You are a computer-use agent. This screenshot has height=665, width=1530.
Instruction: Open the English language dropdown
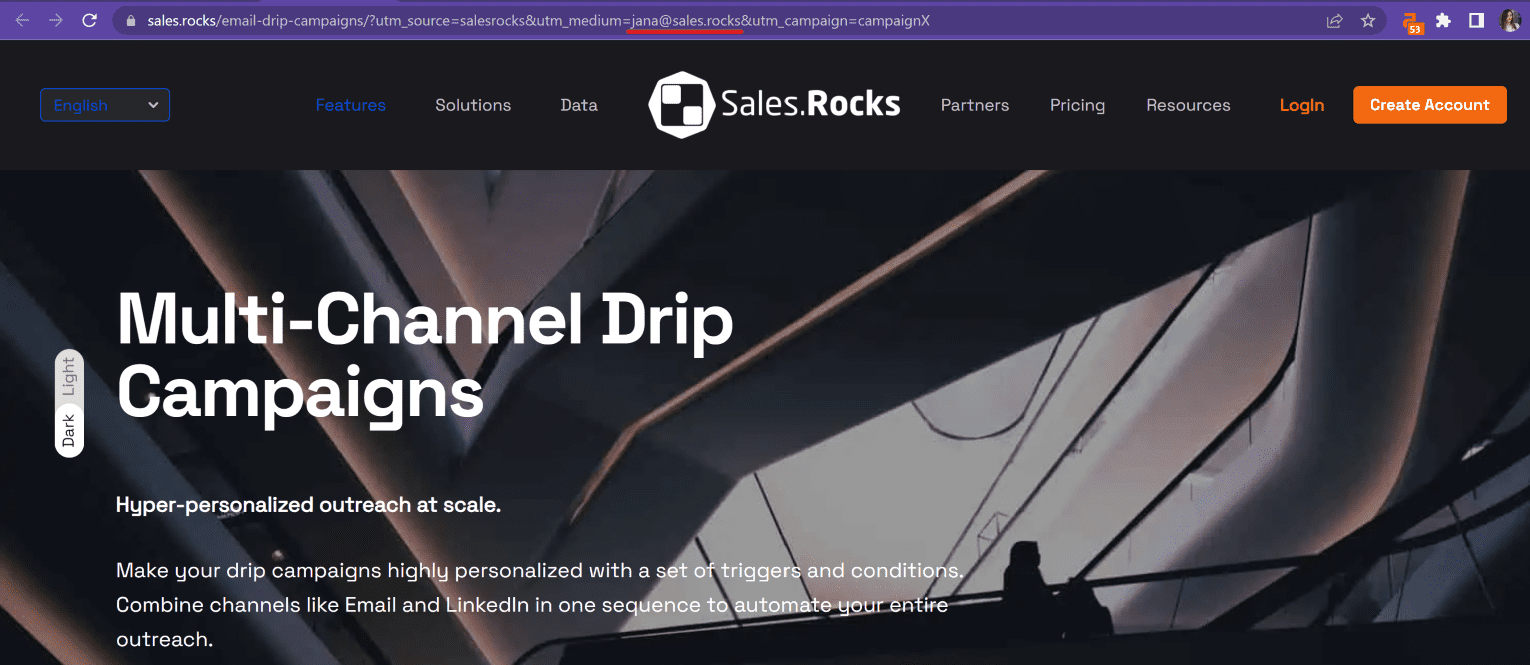(x=105, y=105)
